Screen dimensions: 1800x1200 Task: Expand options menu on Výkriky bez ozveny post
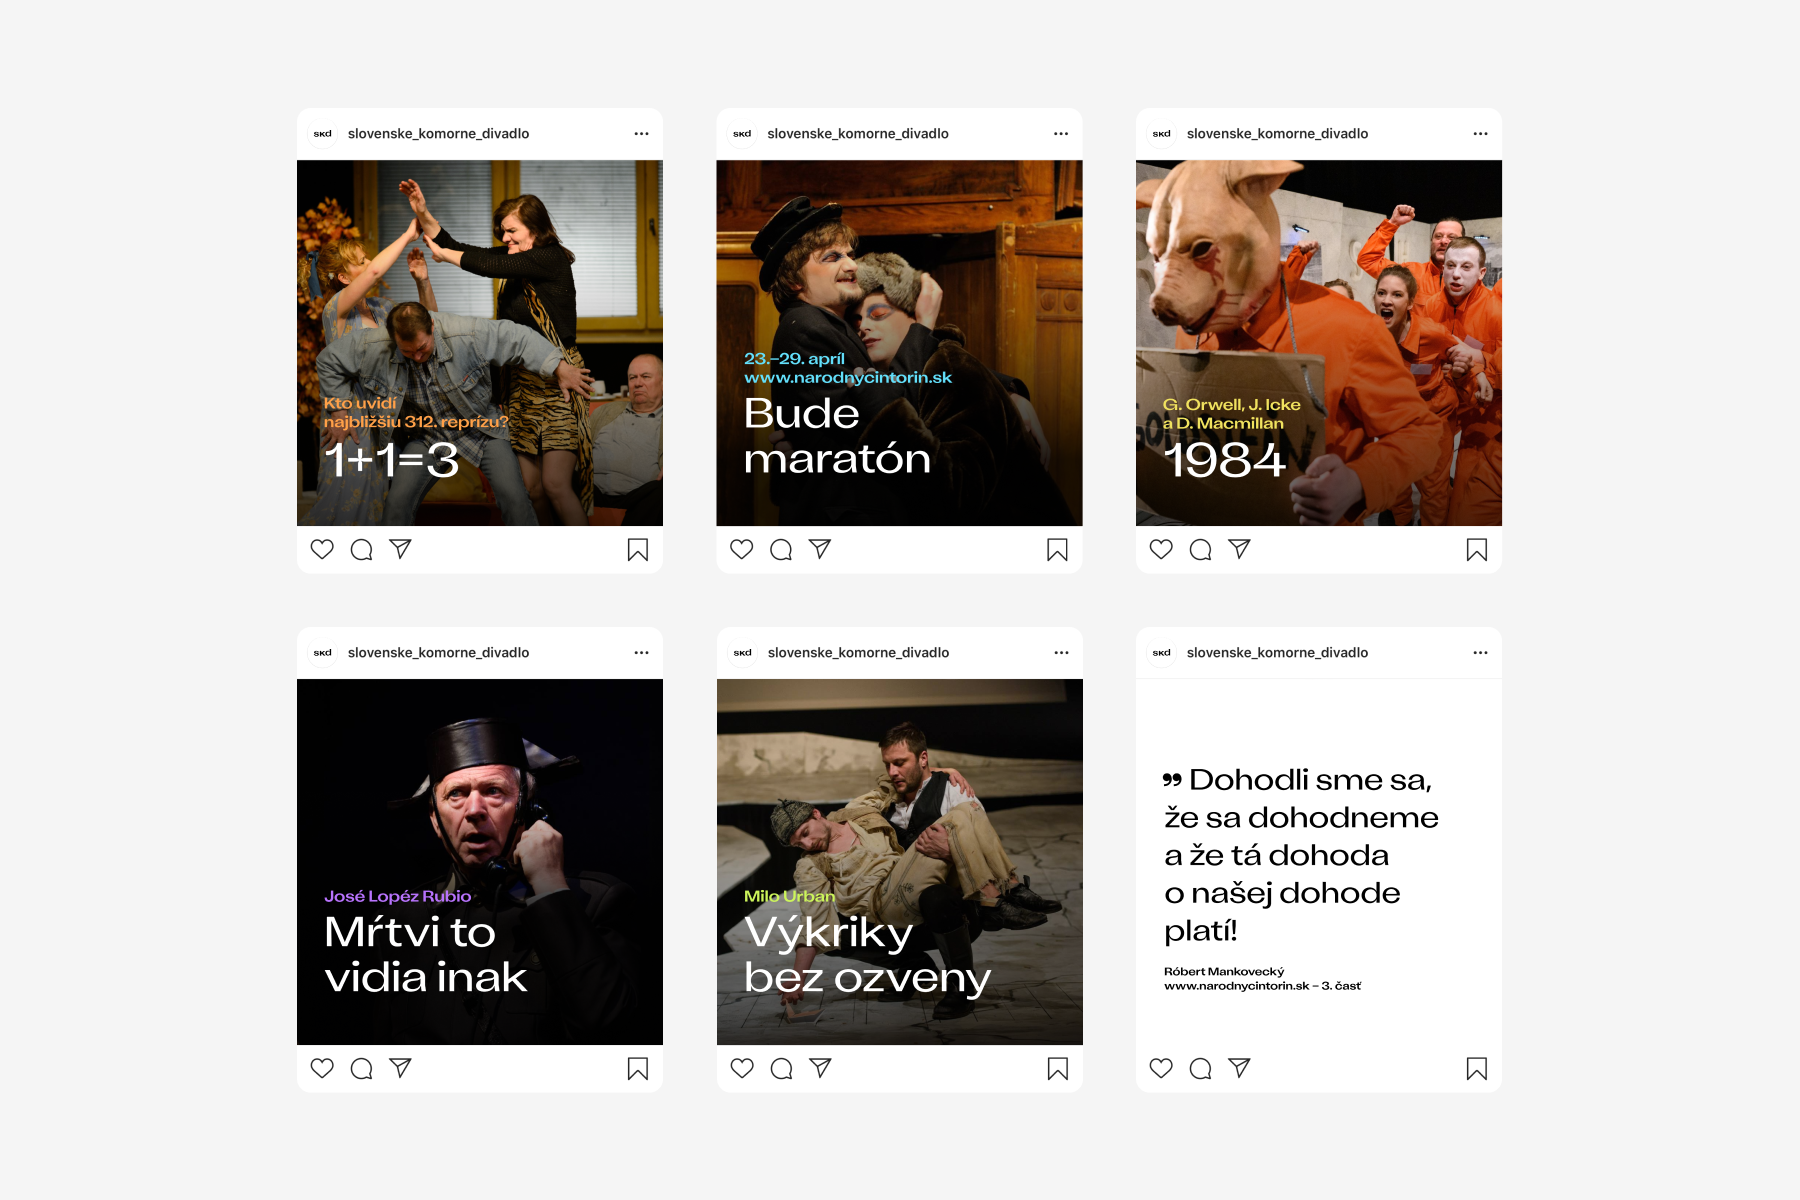click(x=1061, y=653)
